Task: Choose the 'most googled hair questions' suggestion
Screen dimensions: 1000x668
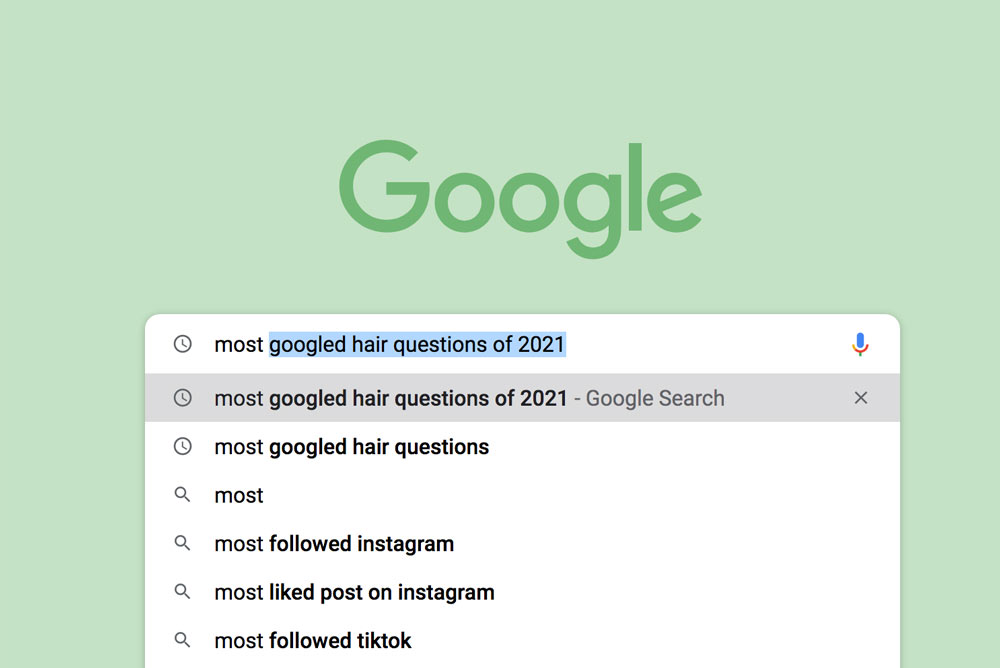Action: 351,447
